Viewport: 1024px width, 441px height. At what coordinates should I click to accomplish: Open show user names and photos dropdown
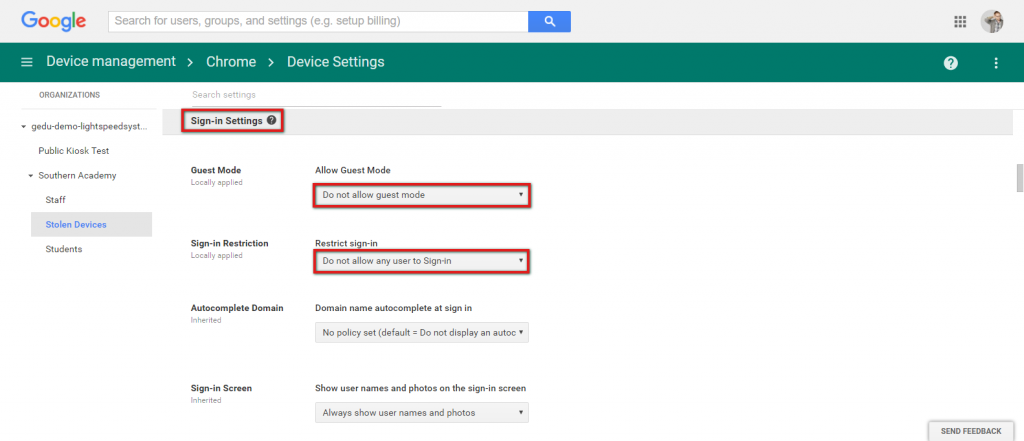point(422,412)
